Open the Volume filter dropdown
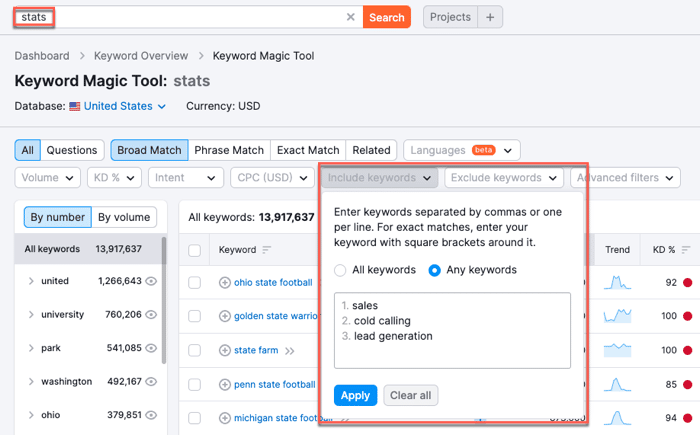The image size is (700, 435). pyautogui.click(x=47, y=178)
